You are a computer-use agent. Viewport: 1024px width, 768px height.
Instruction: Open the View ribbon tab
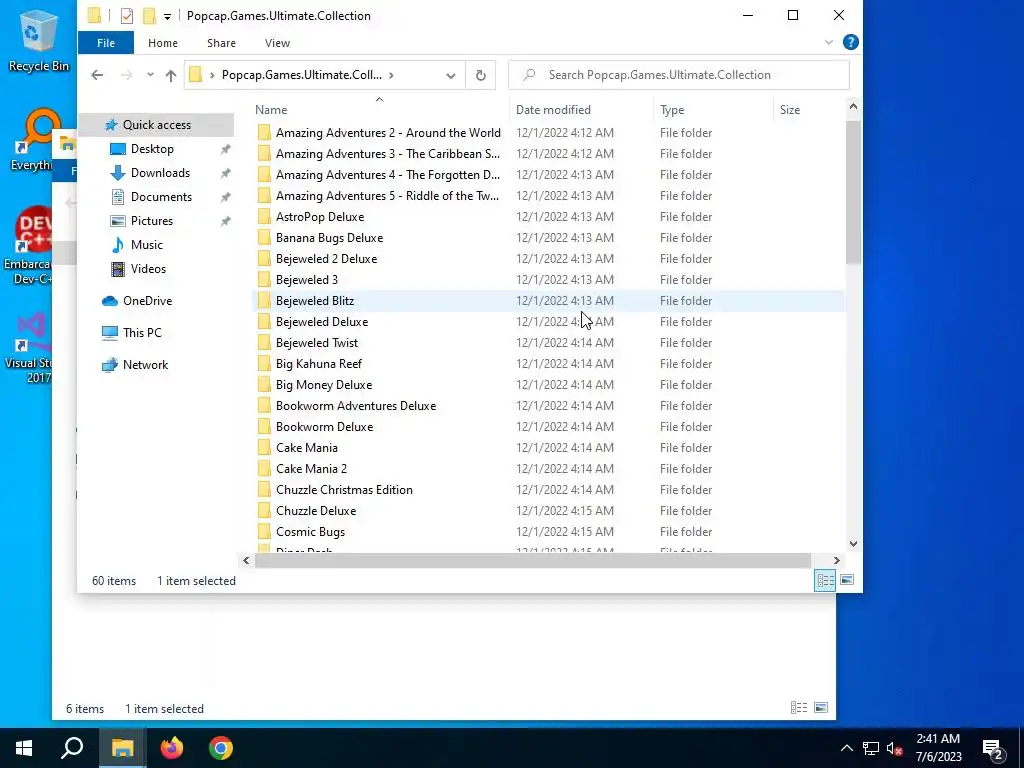[278, 43]
